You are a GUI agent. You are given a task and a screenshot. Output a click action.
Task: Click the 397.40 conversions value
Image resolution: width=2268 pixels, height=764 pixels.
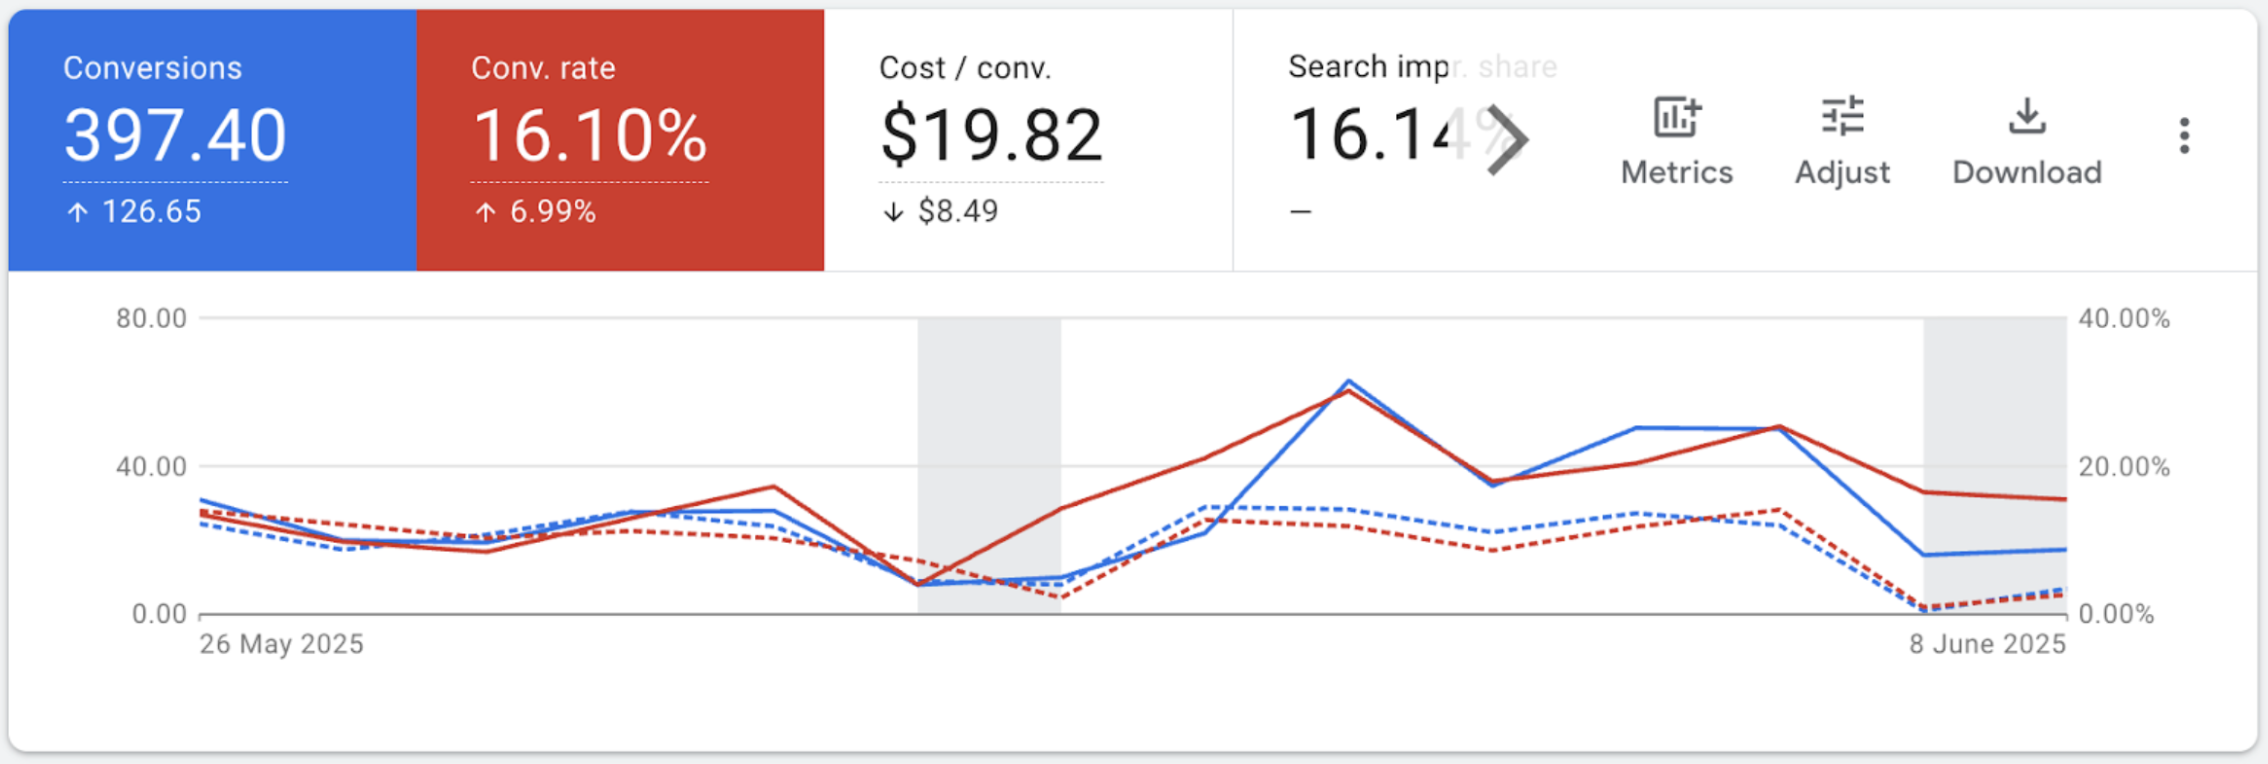click(175, 136)
